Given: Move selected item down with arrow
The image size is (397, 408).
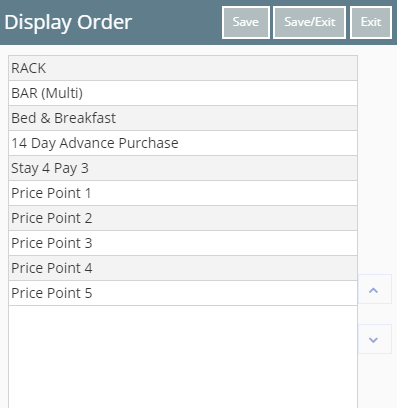Looking at the screenshot, I should click(375, 339).
